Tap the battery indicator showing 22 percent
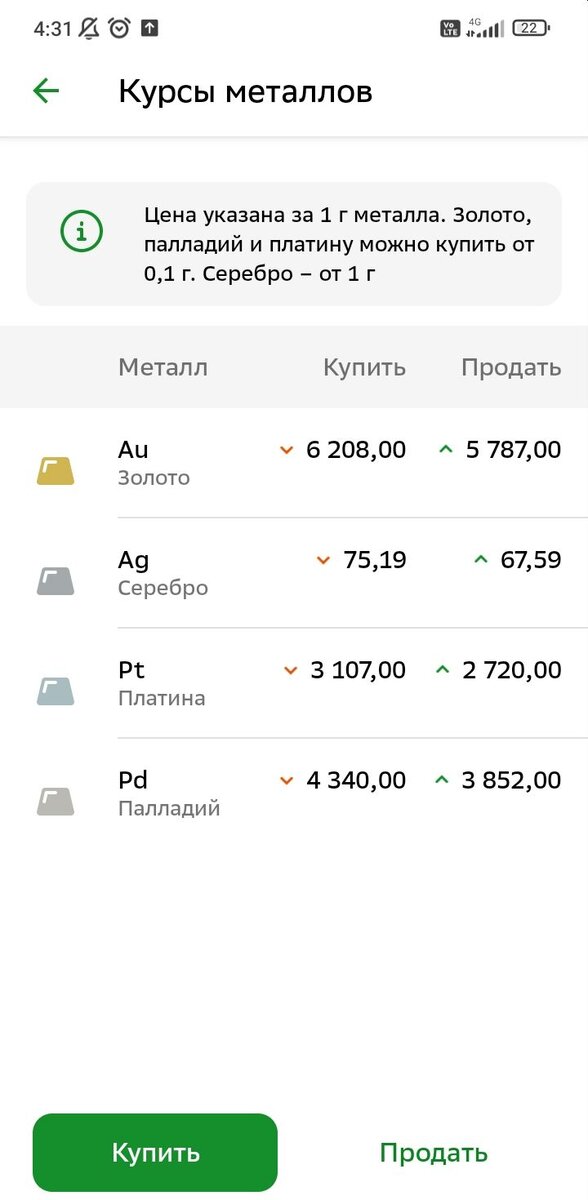Image resolution: width=588 pixels, height=1200 pixels. point(532,29)
